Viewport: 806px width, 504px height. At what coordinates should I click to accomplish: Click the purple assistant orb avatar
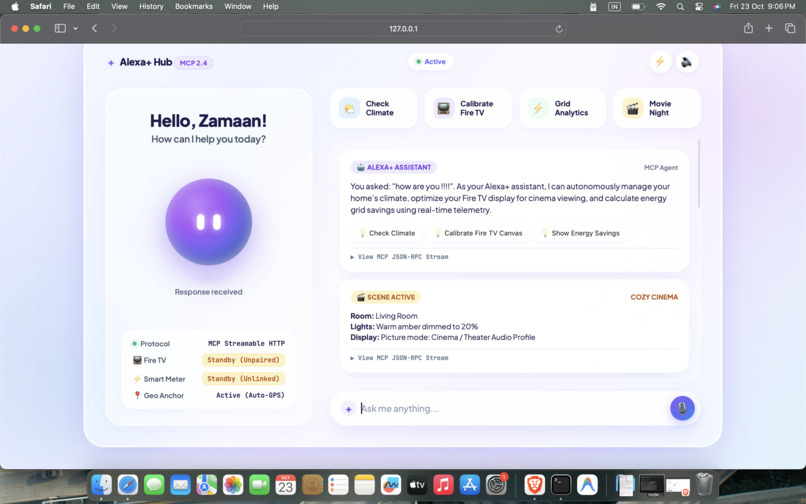tap(209, 222)
